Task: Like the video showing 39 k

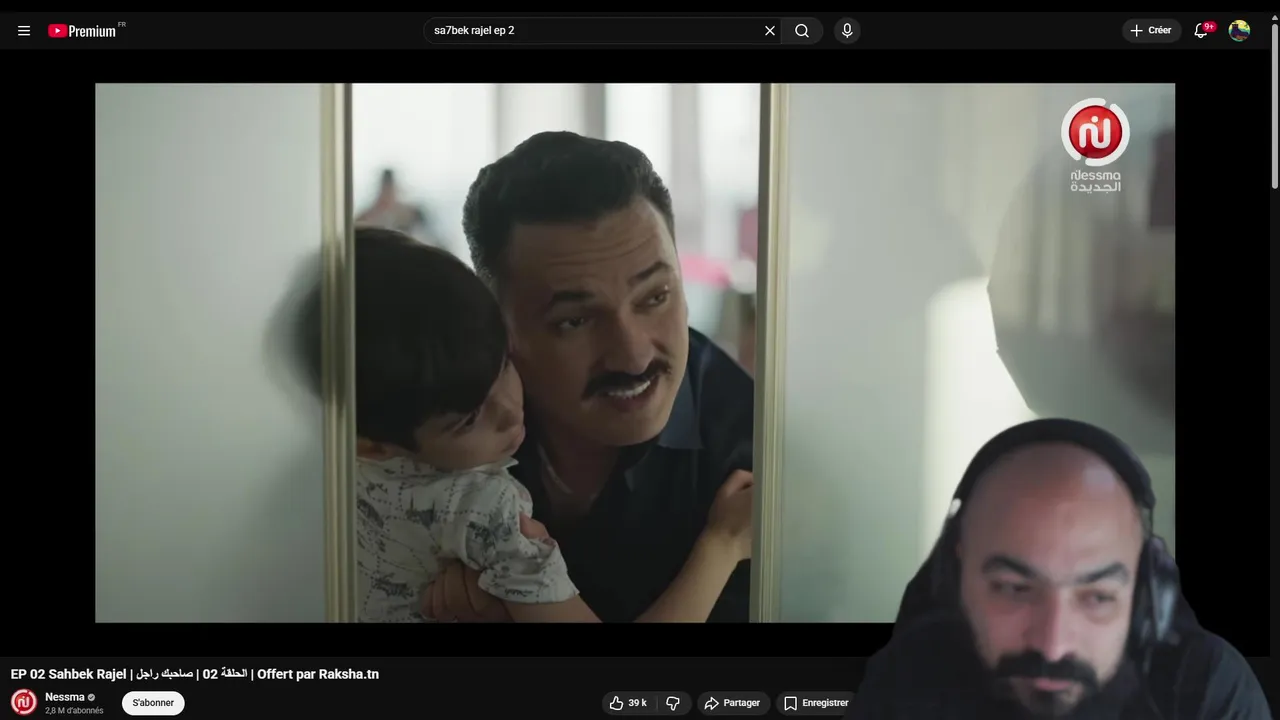Action: tap(628, 703)
